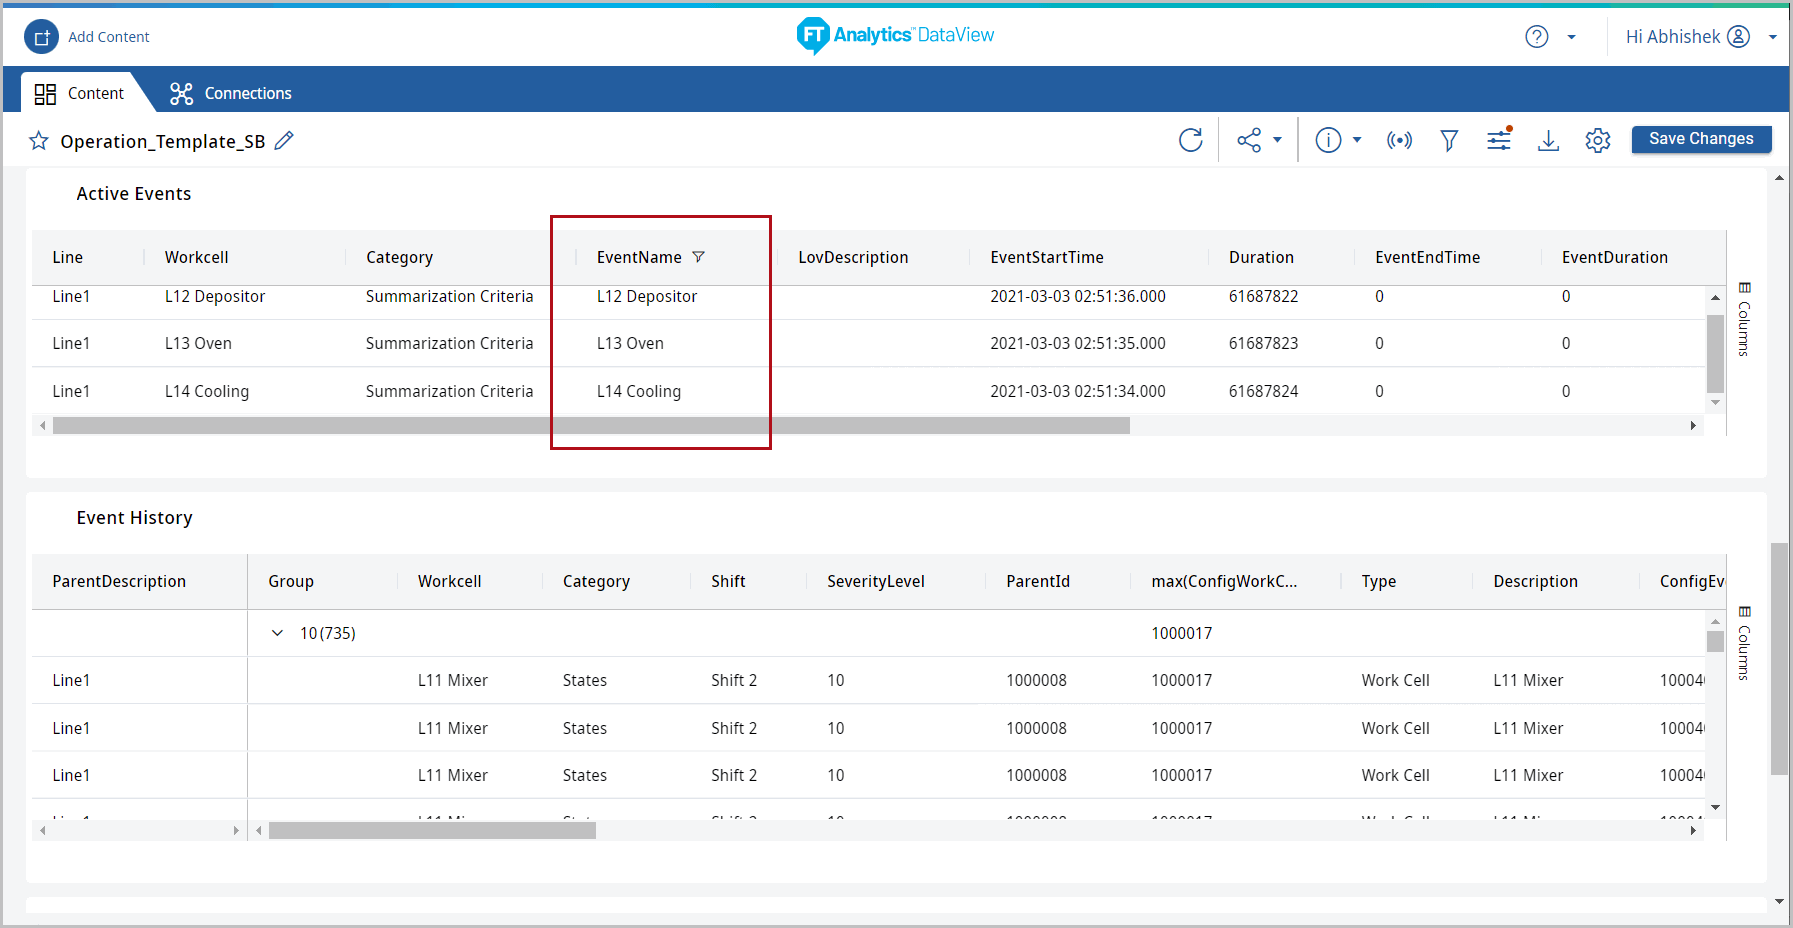Click the share icon
The height and width of the screenshot is (928, 1793).
point(1249,140)
